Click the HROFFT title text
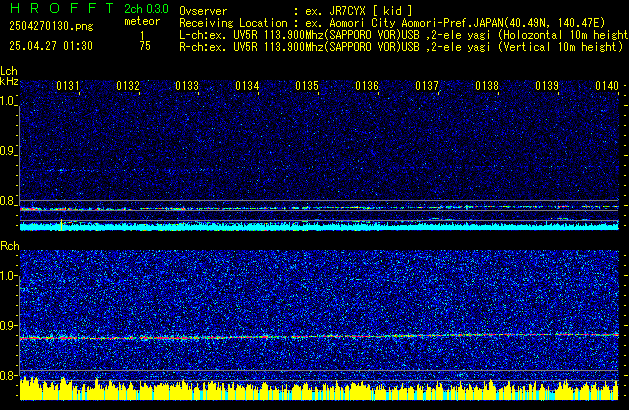 point(62,8)
